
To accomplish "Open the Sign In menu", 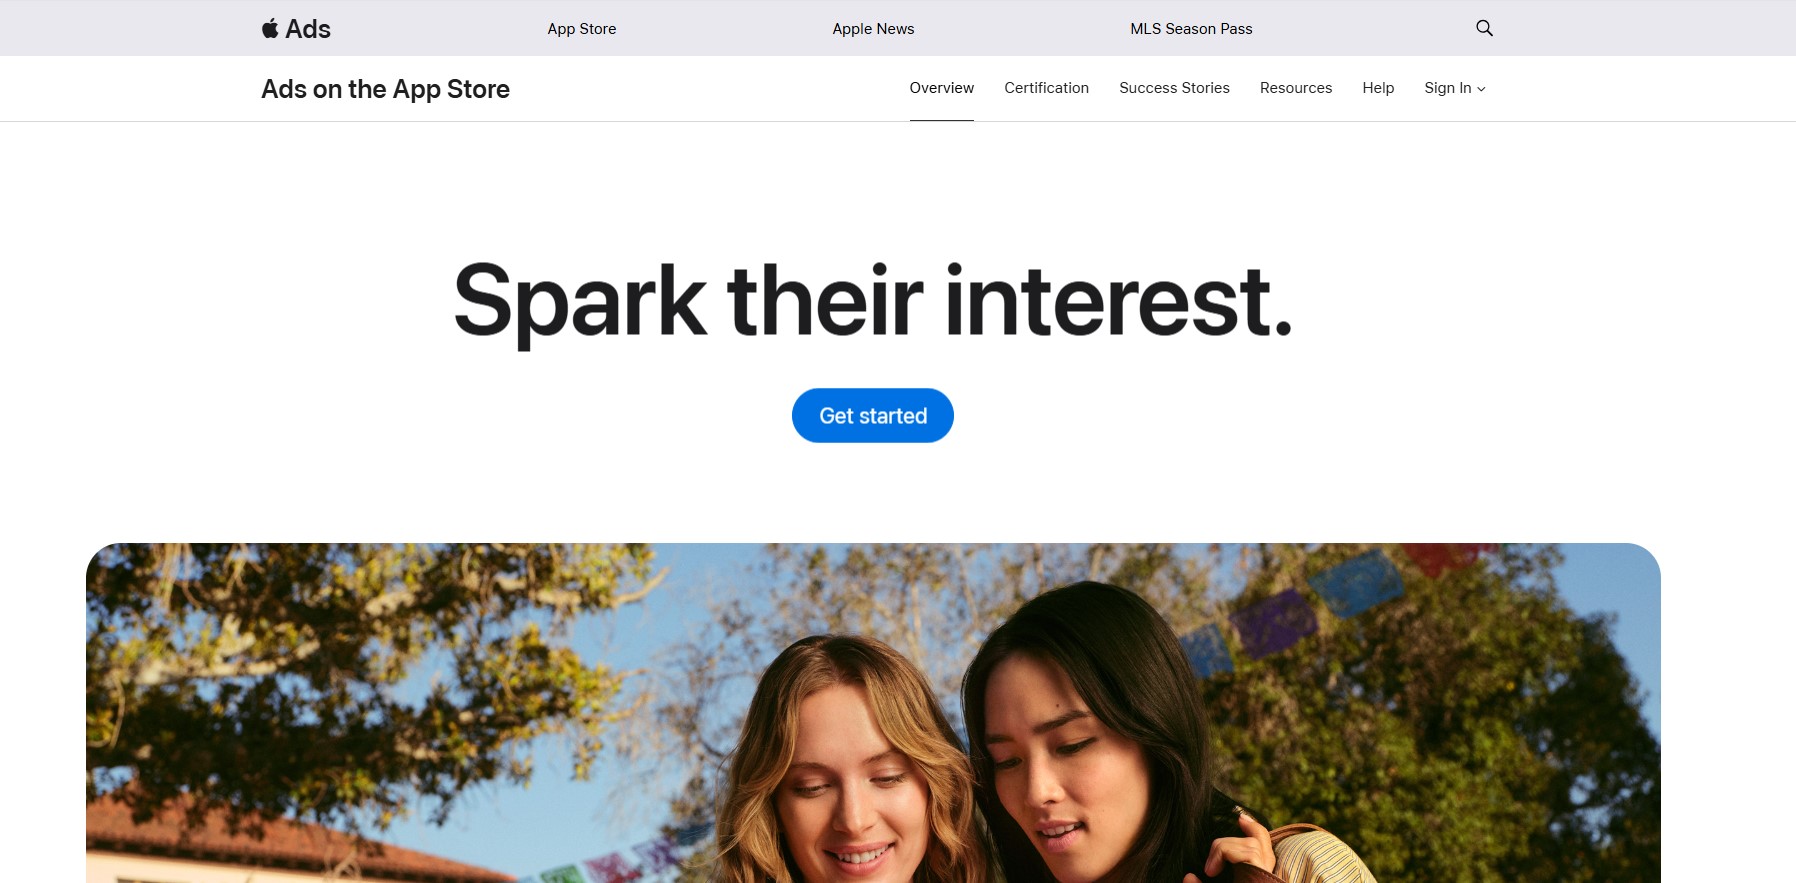I will coord(1454,88).
